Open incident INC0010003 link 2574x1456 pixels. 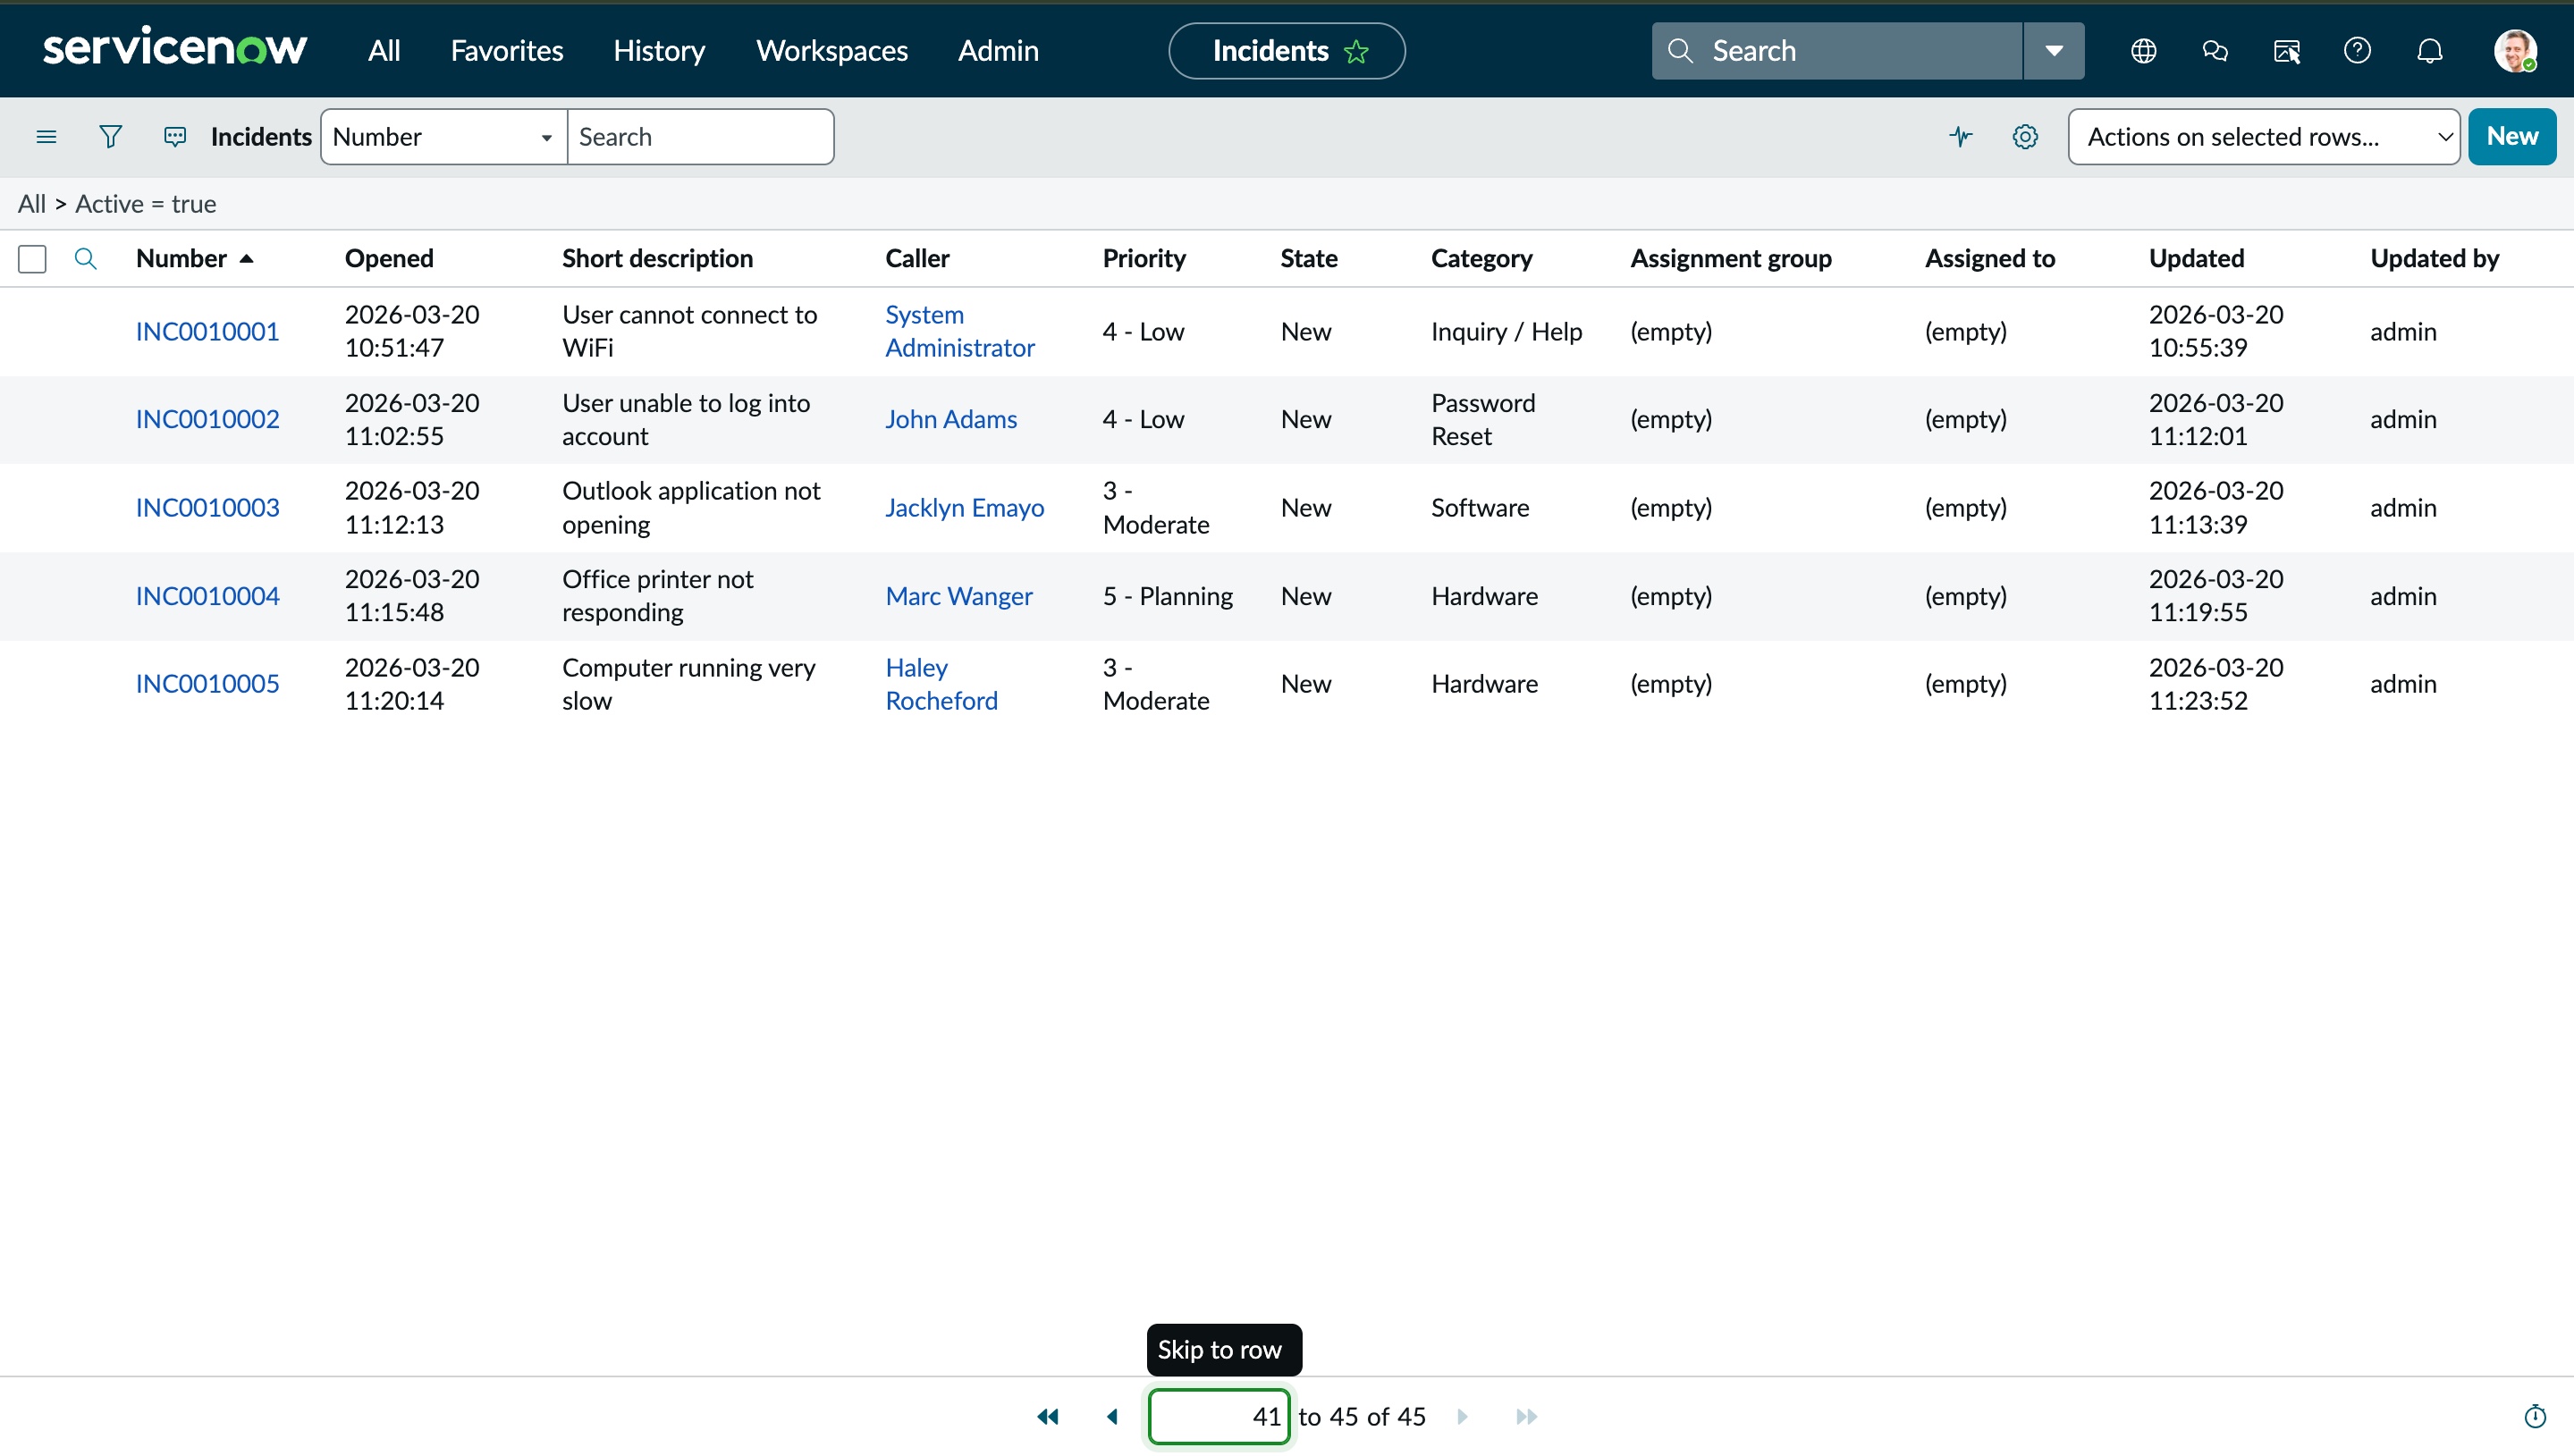207,507
